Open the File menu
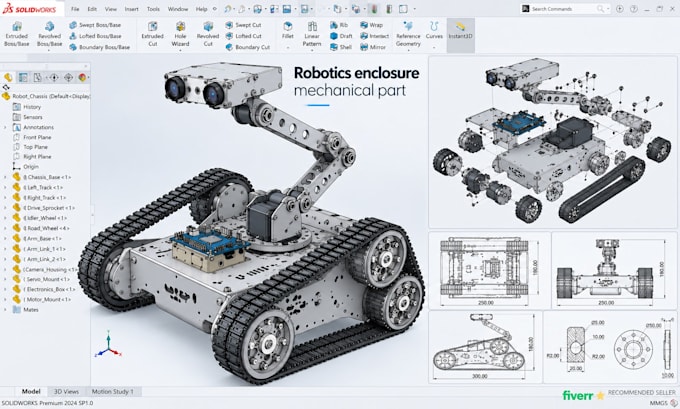Image resolution: width=680 pixels, height=409 pixels. tap(75, 9)
